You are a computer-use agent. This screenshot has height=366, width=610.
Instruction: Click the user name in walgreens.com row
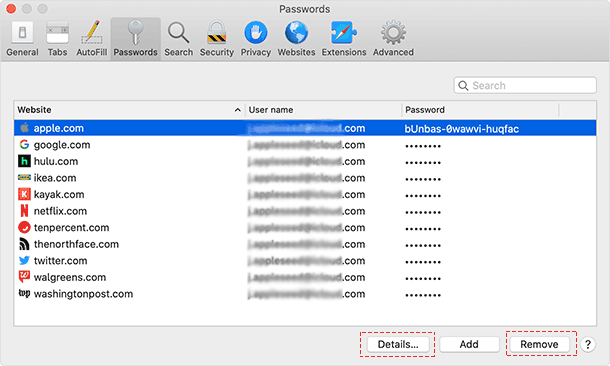307,277
